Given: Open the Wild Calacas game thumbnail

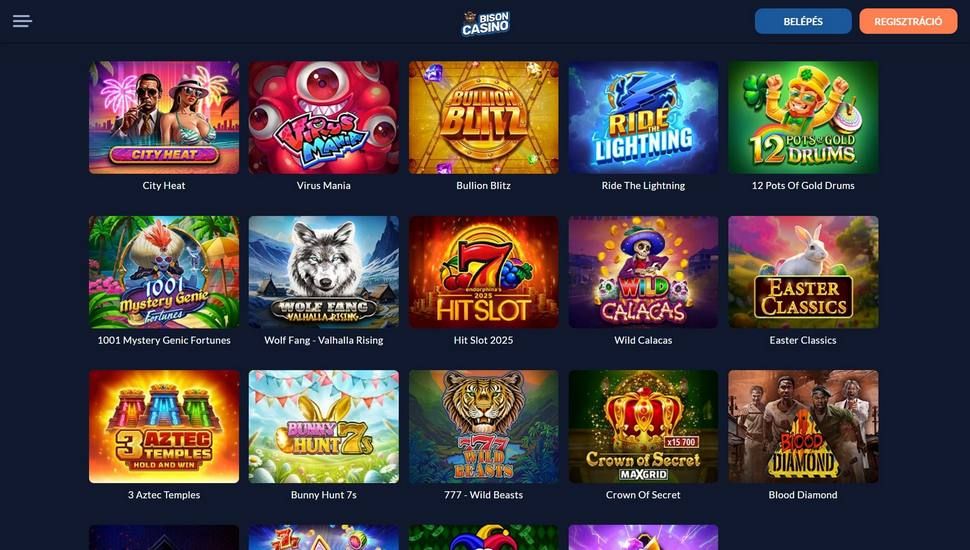Looking at the screenshot, I should [643, 272].
